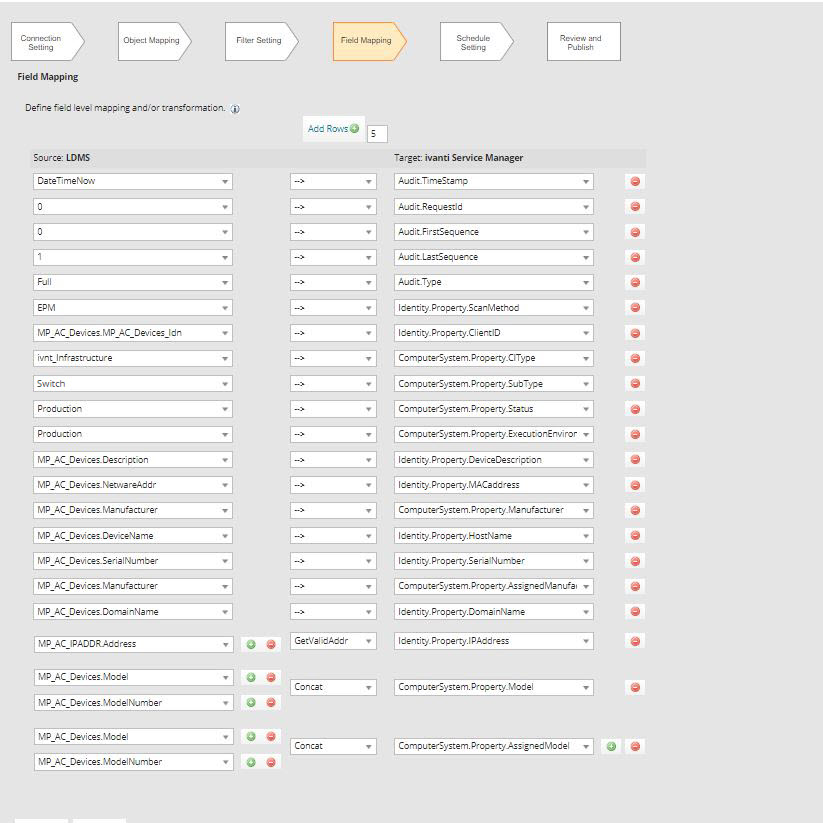Switch to the Schedule Setting step
The image size is (823, 823).
coord(473,42)
